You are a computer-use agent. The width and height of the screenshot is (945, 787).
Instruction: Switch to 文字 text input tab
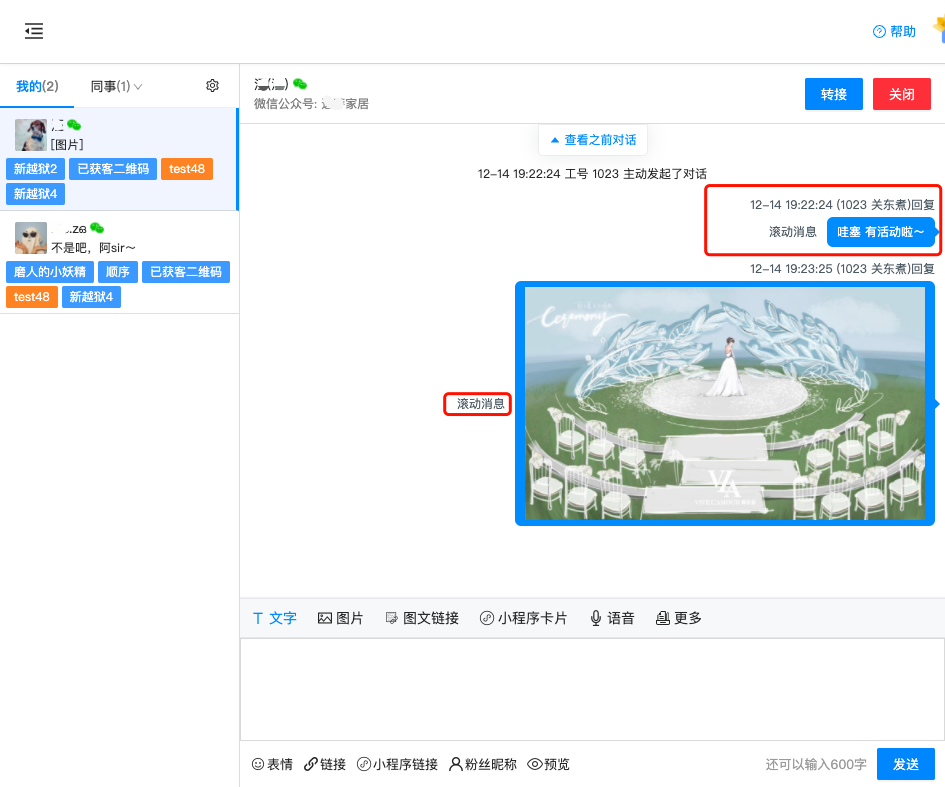point(274,618)
